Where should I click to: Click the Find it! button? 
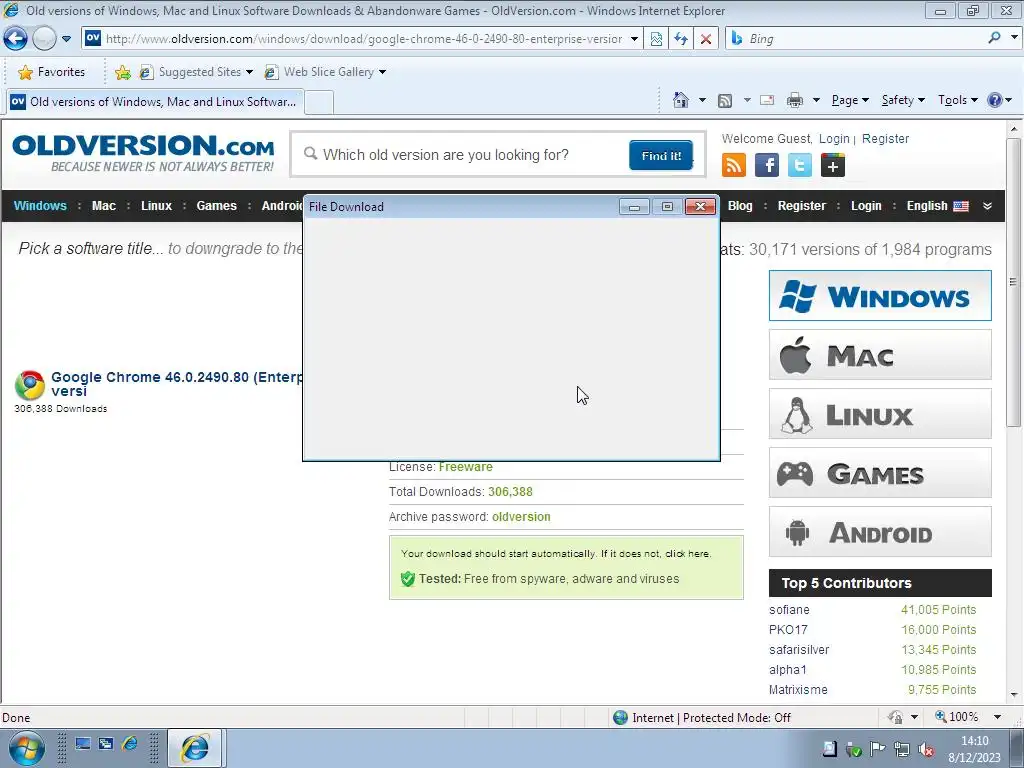(x=661, y=155)
